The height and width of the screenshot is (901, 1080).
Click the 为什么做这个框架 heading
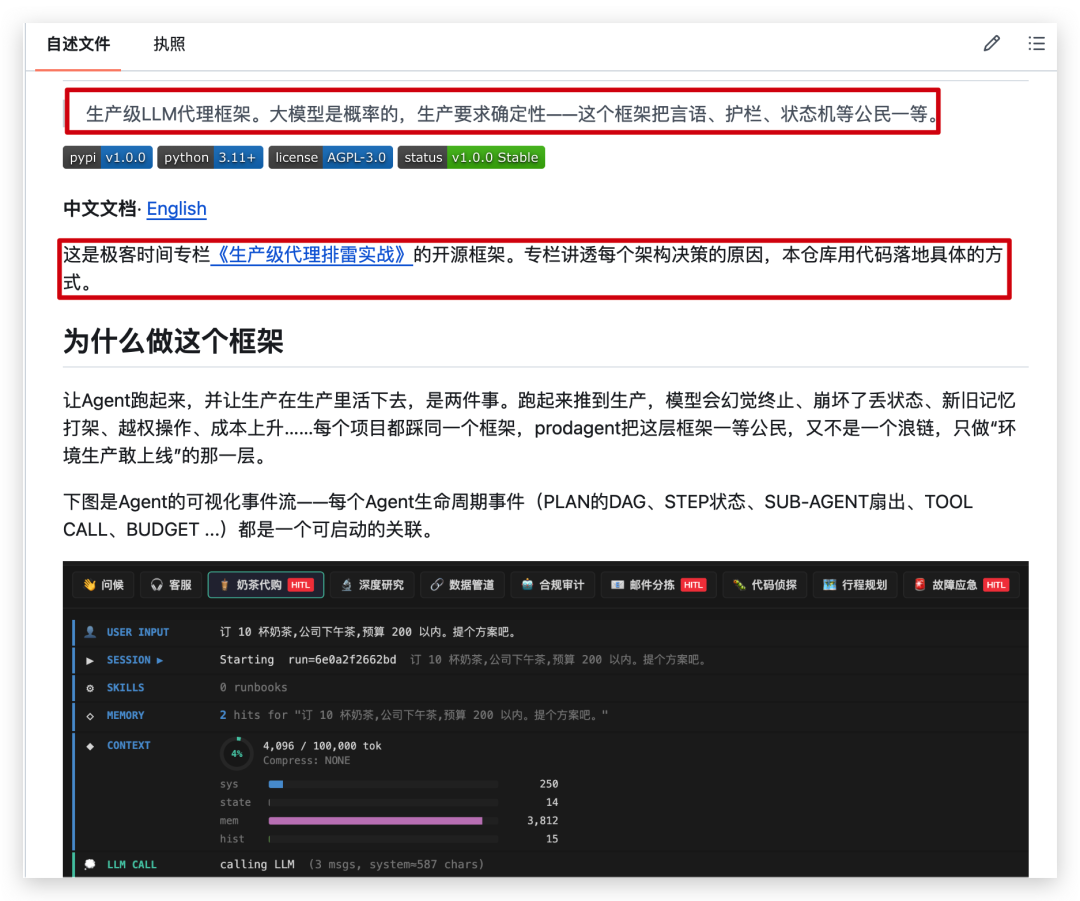pos(173,341)
